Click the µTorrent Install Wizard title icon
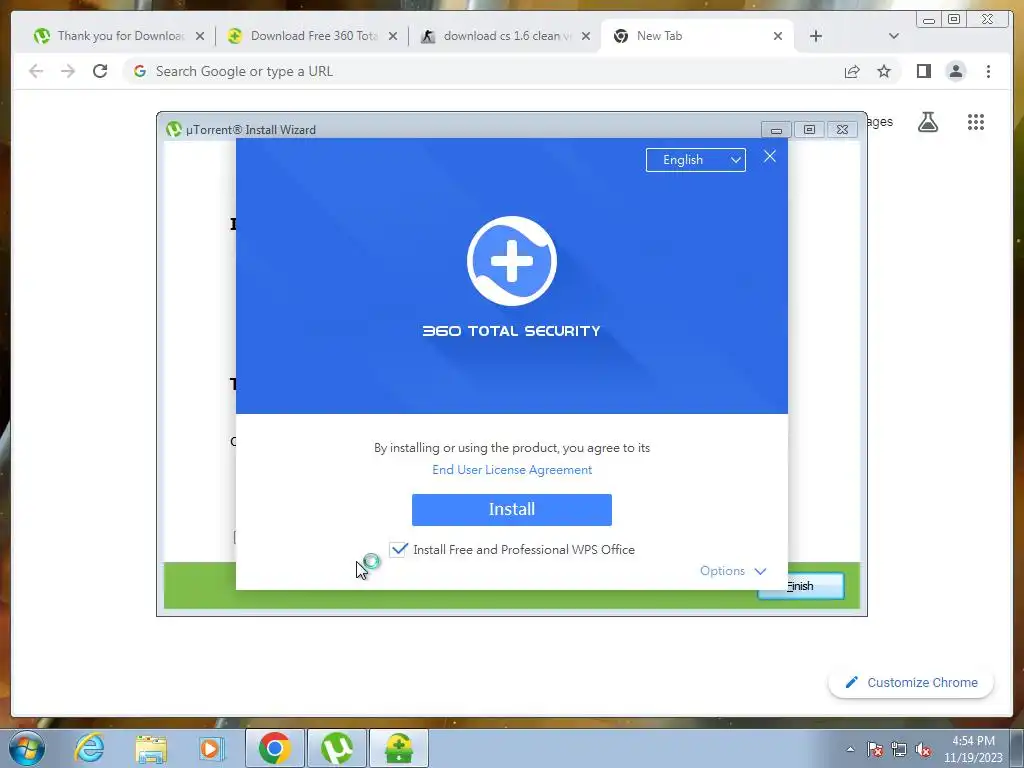The height and width of the screenshot is (768, 1024). point(174,129)
